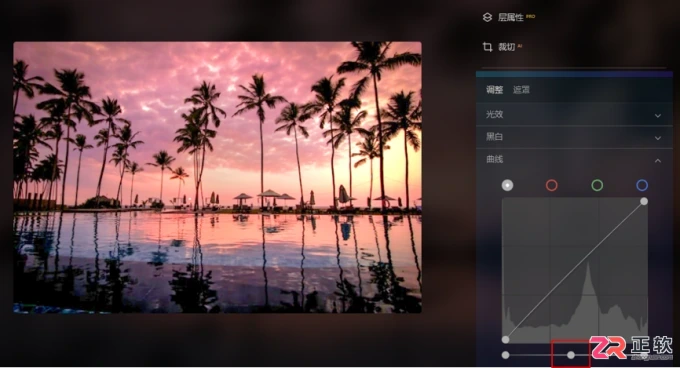Image resolution: width=680 pixels, height=368 pixels.
Task: Switch to the tab next to 调整
Action: click(521, 90)
